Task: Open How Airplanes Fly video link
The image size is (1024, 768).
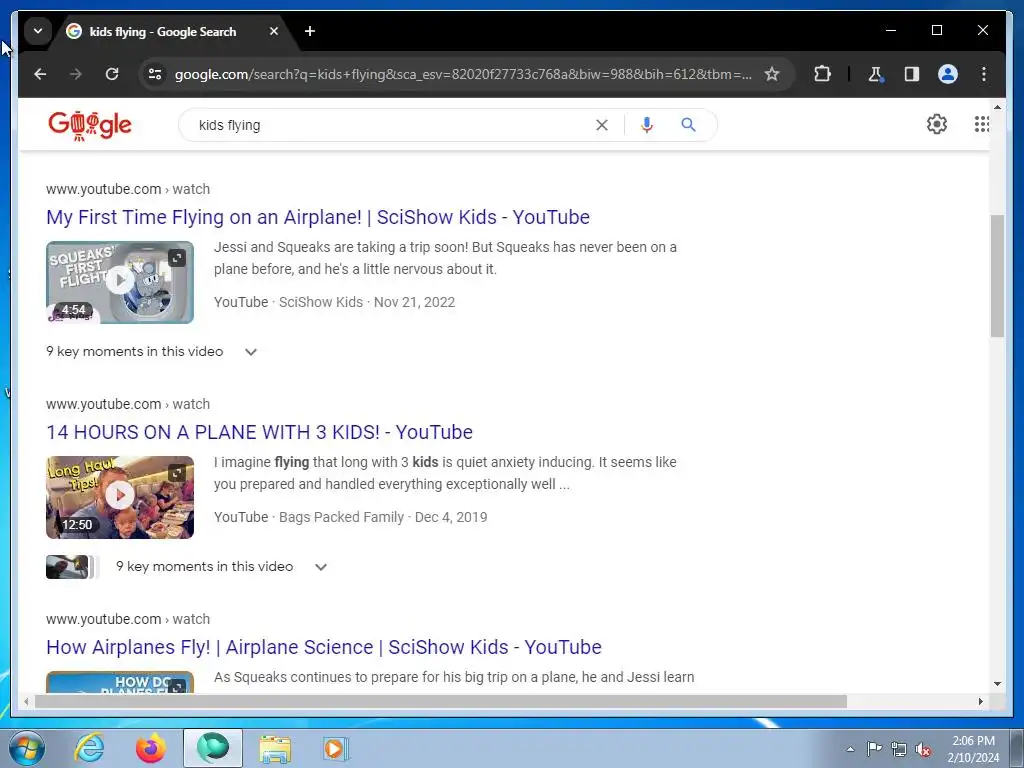Action: click(x=324, y=647)
